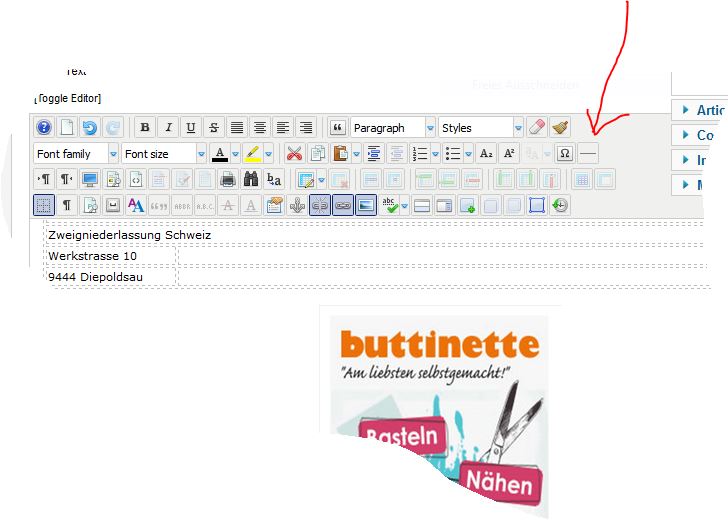This screenshot has height=520, width=728.
Task: Insert special character with Omega icon
Action: (565, 154)
